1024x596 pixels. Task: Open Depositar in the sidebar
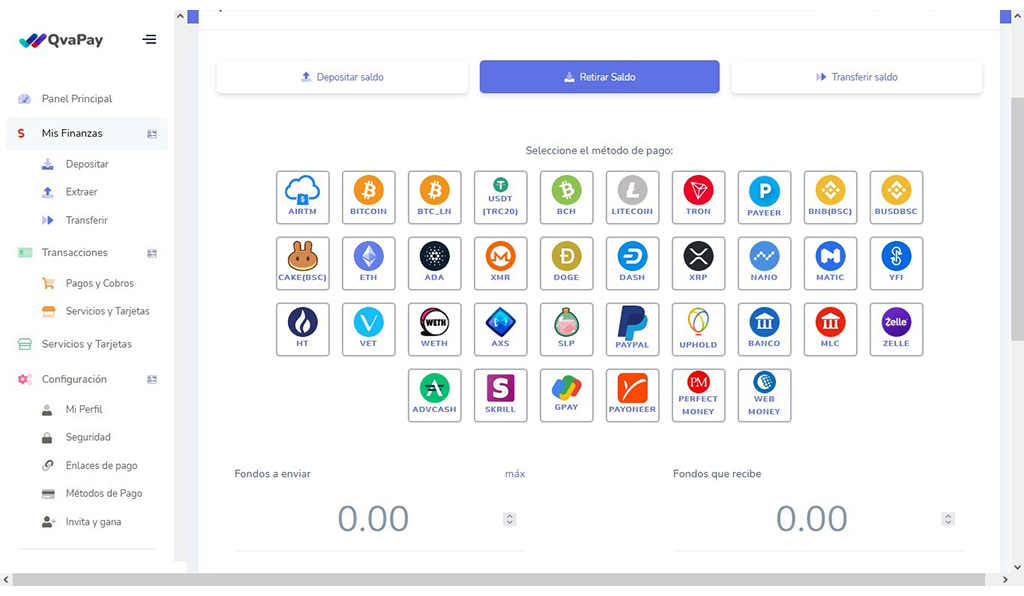(87, 165)
